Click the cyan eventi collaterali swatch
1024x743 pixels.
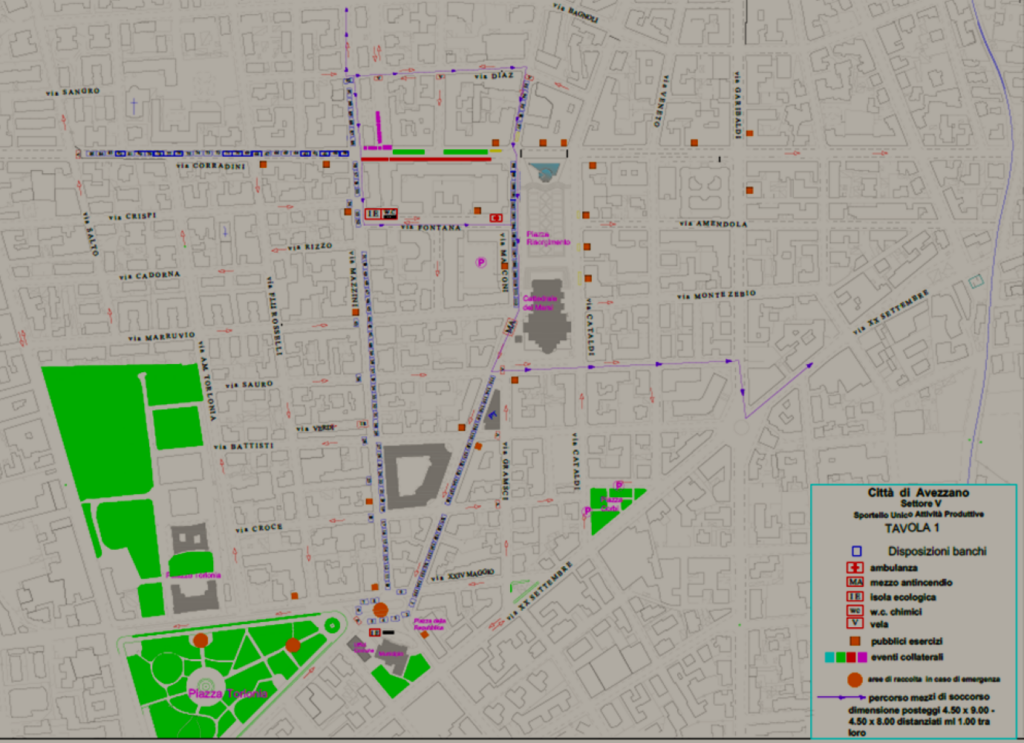[829, 657]
